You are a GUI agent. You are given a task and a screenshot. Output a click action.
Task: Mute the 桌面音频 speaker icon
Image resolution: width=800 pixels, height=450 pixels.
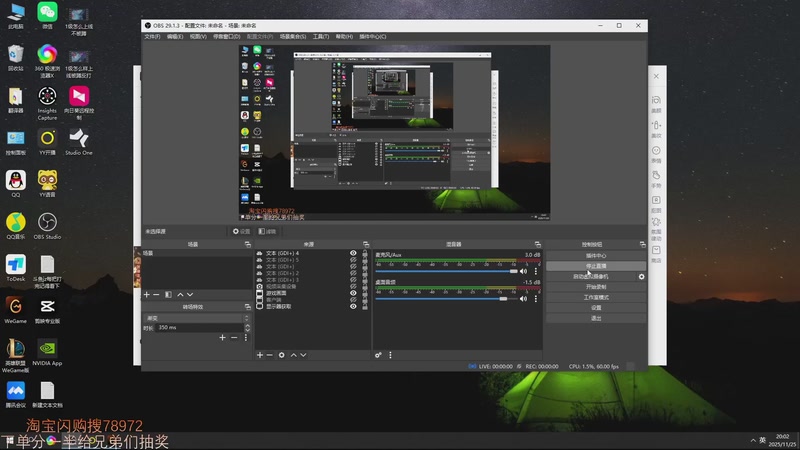(523, 298)
